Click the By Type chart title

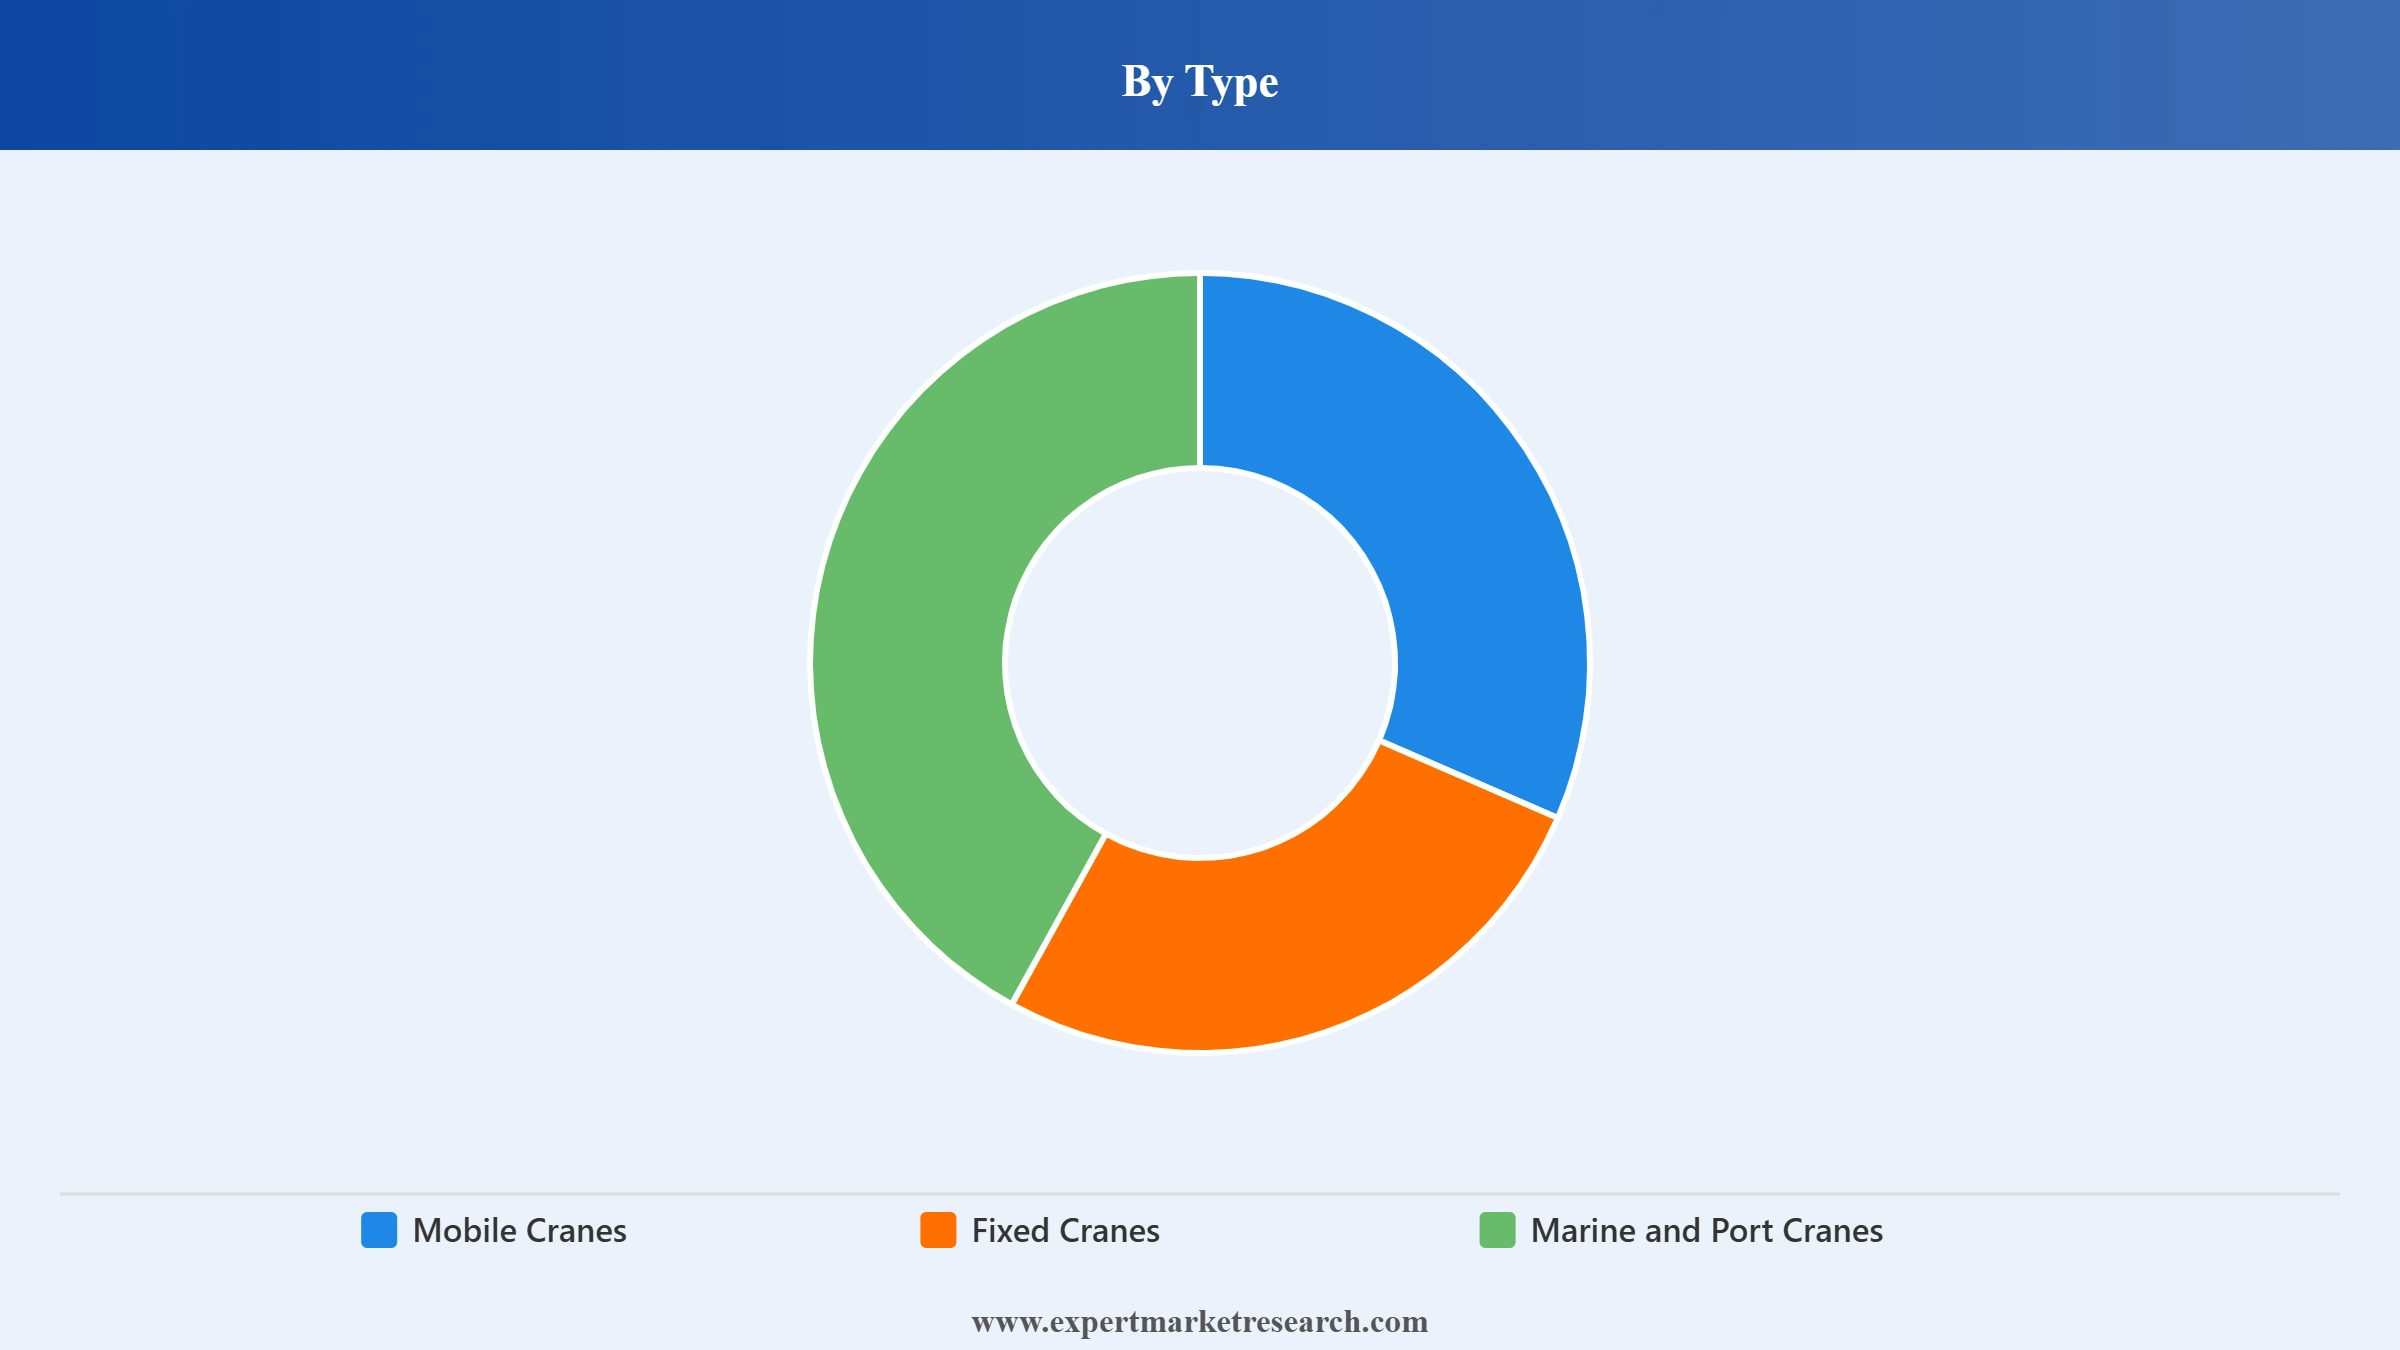(1200, 81)
